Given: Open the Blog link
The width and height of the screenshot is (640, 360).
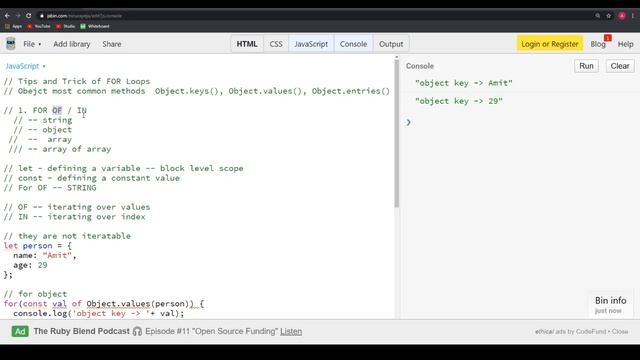Looking at the screenshot, I should [598, 44].
